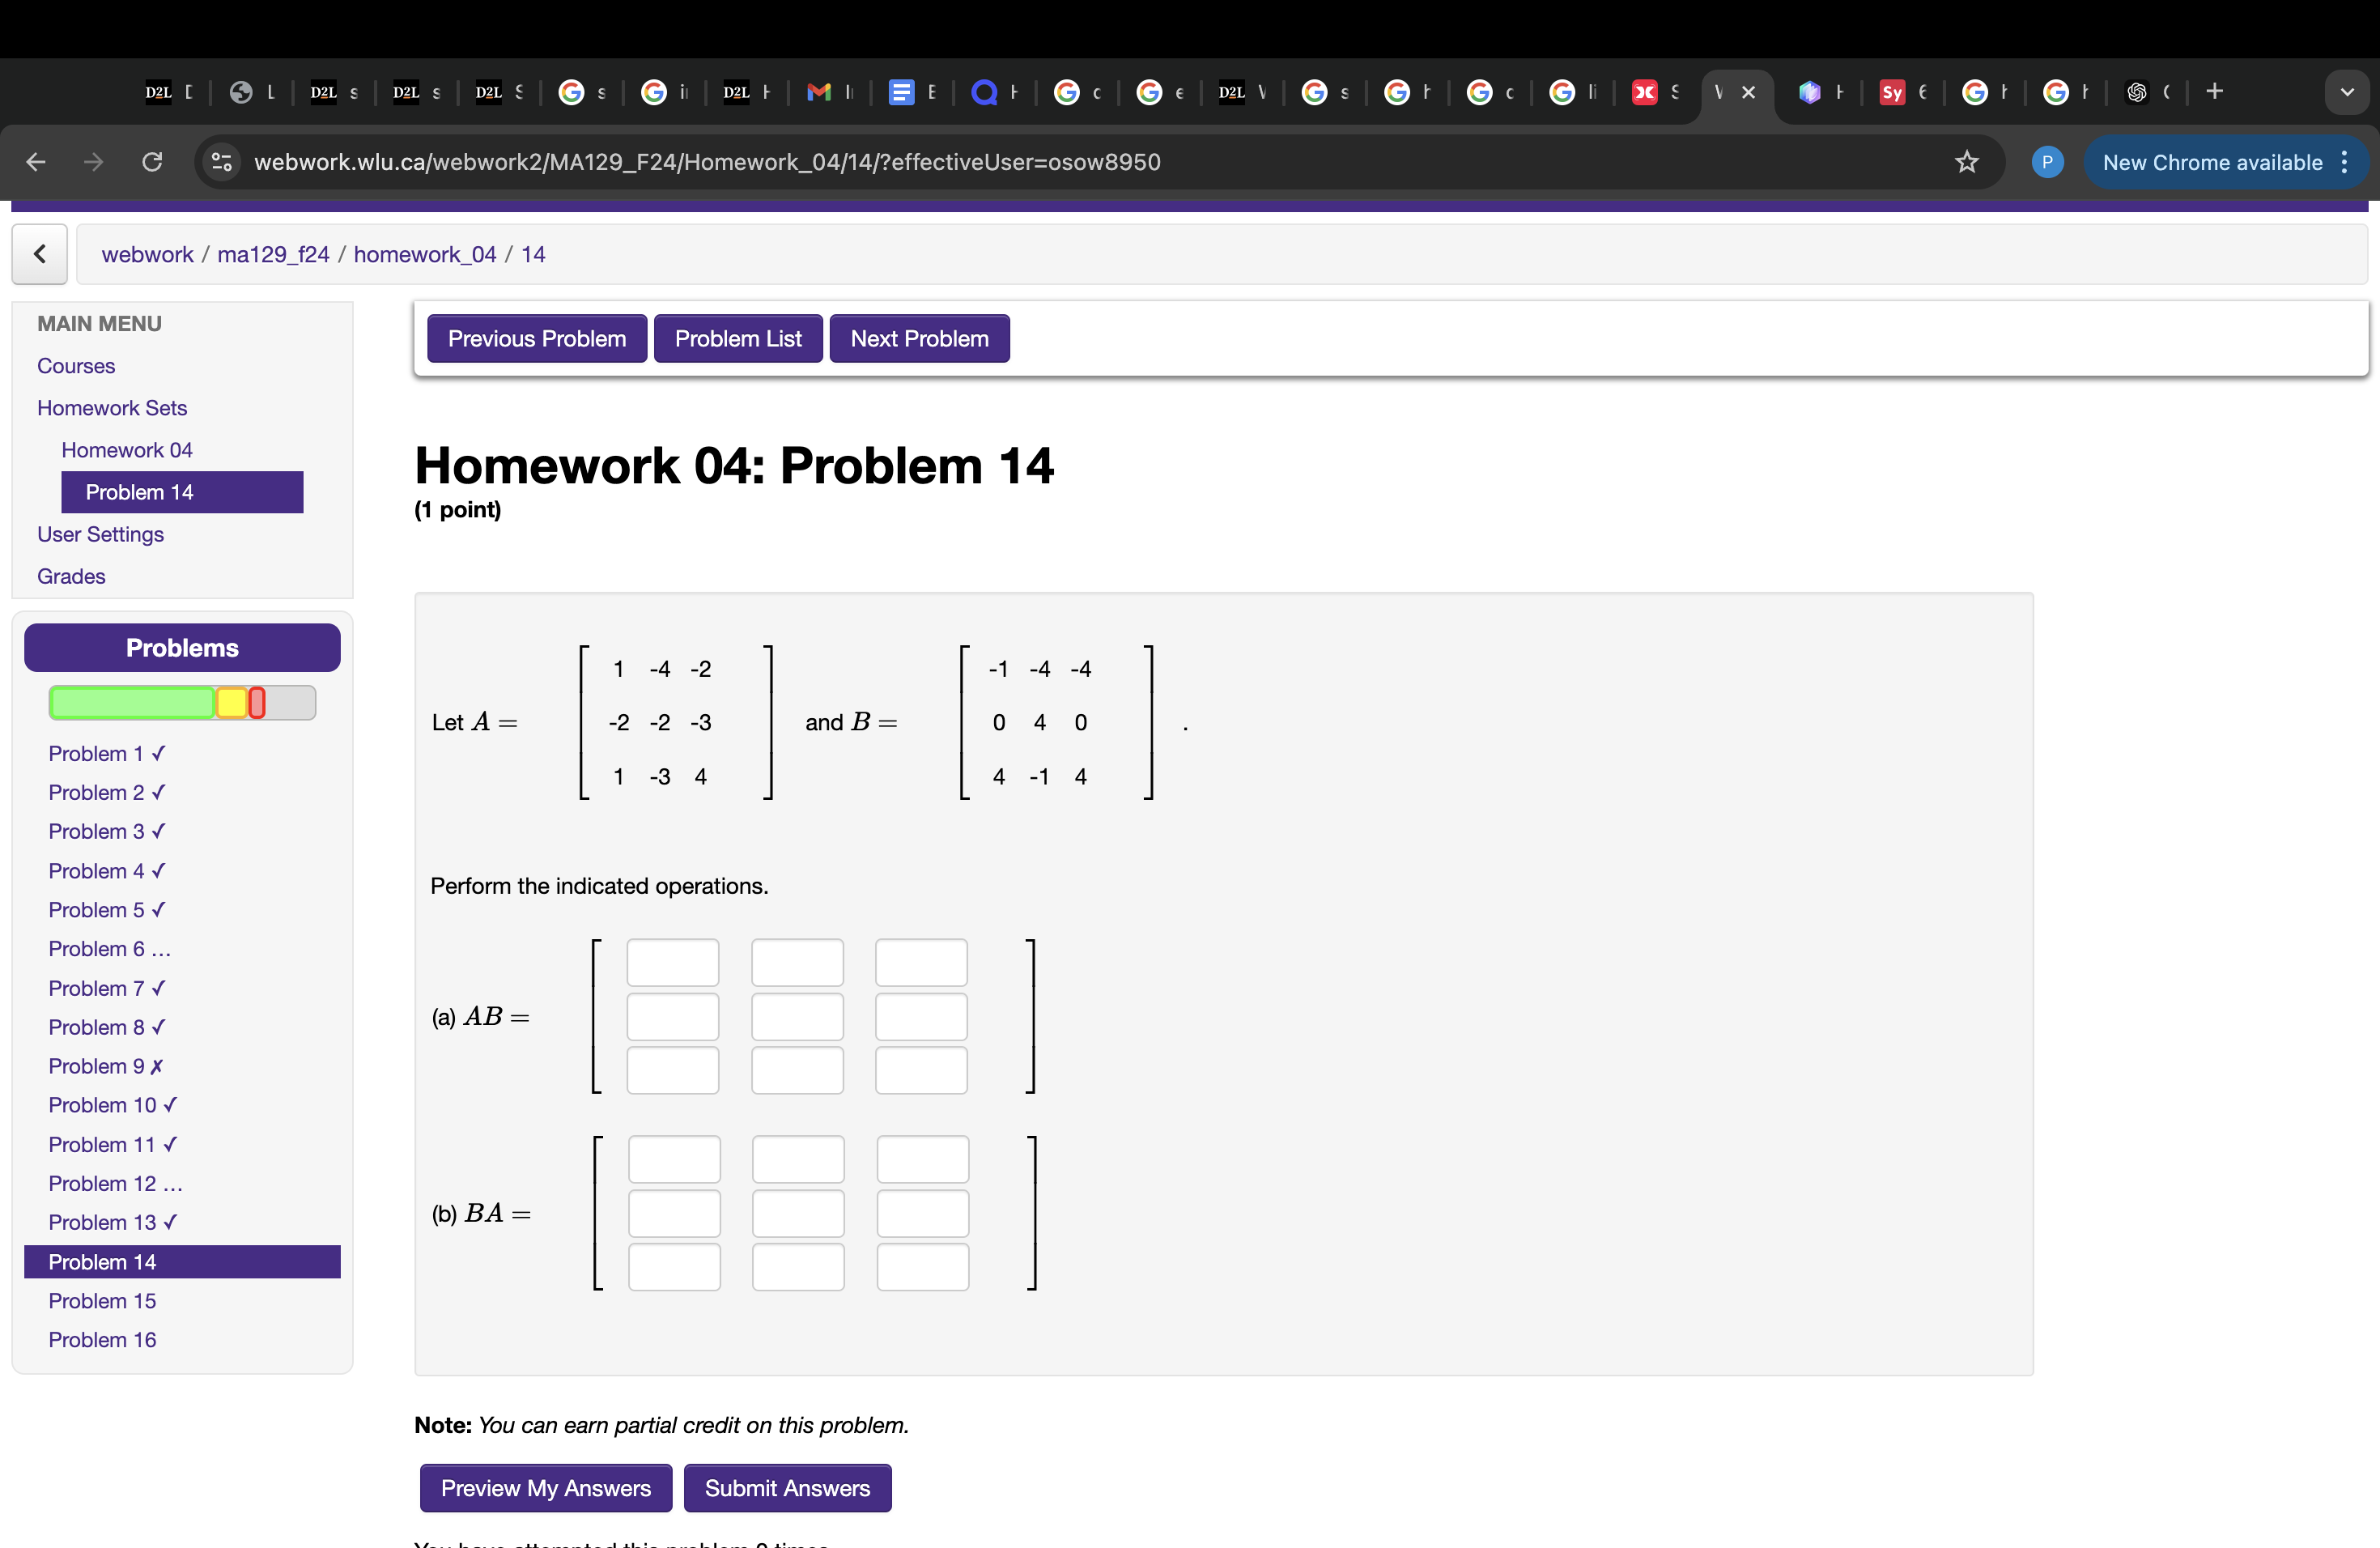Click the Submit Answers button
Viewport: 2380px width, 1548px height.
787,1488
